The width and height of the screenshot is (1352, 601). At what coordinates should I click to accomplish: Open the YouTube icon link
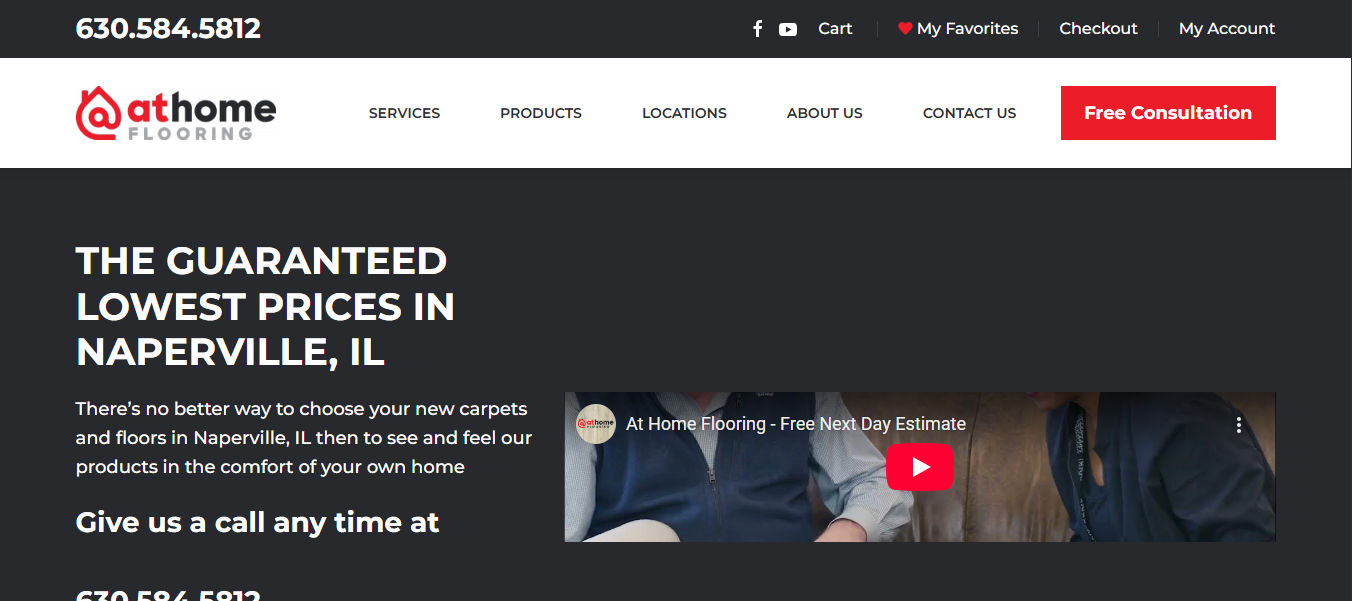(788, 29)
